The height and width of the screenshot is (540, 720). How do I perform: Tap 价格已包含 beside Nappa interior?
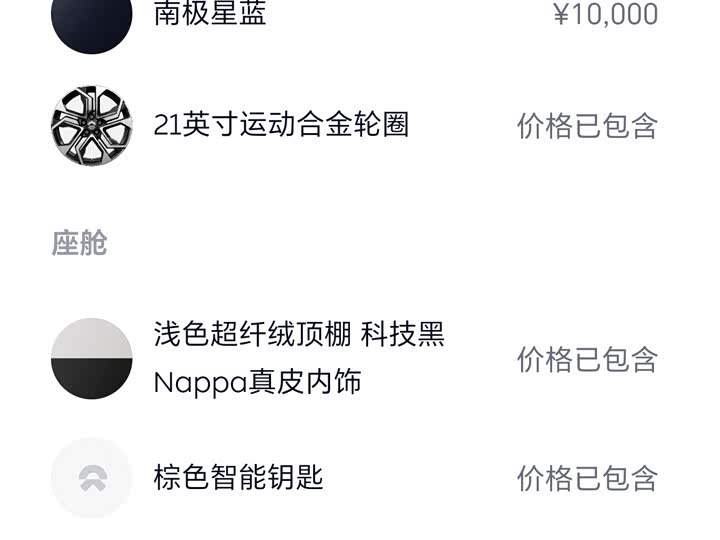[x=587, y=359]
